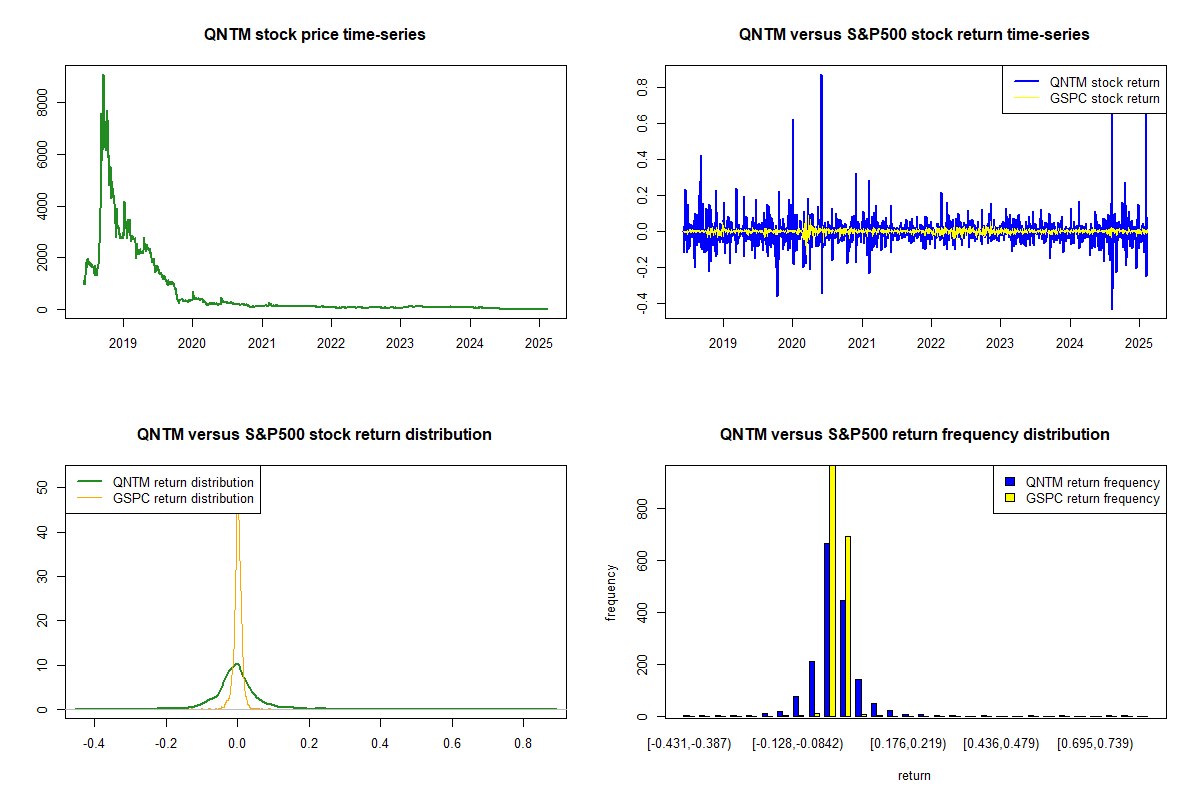Click the yellow GSPC return frequency legend swatch

pos(1011,498)
